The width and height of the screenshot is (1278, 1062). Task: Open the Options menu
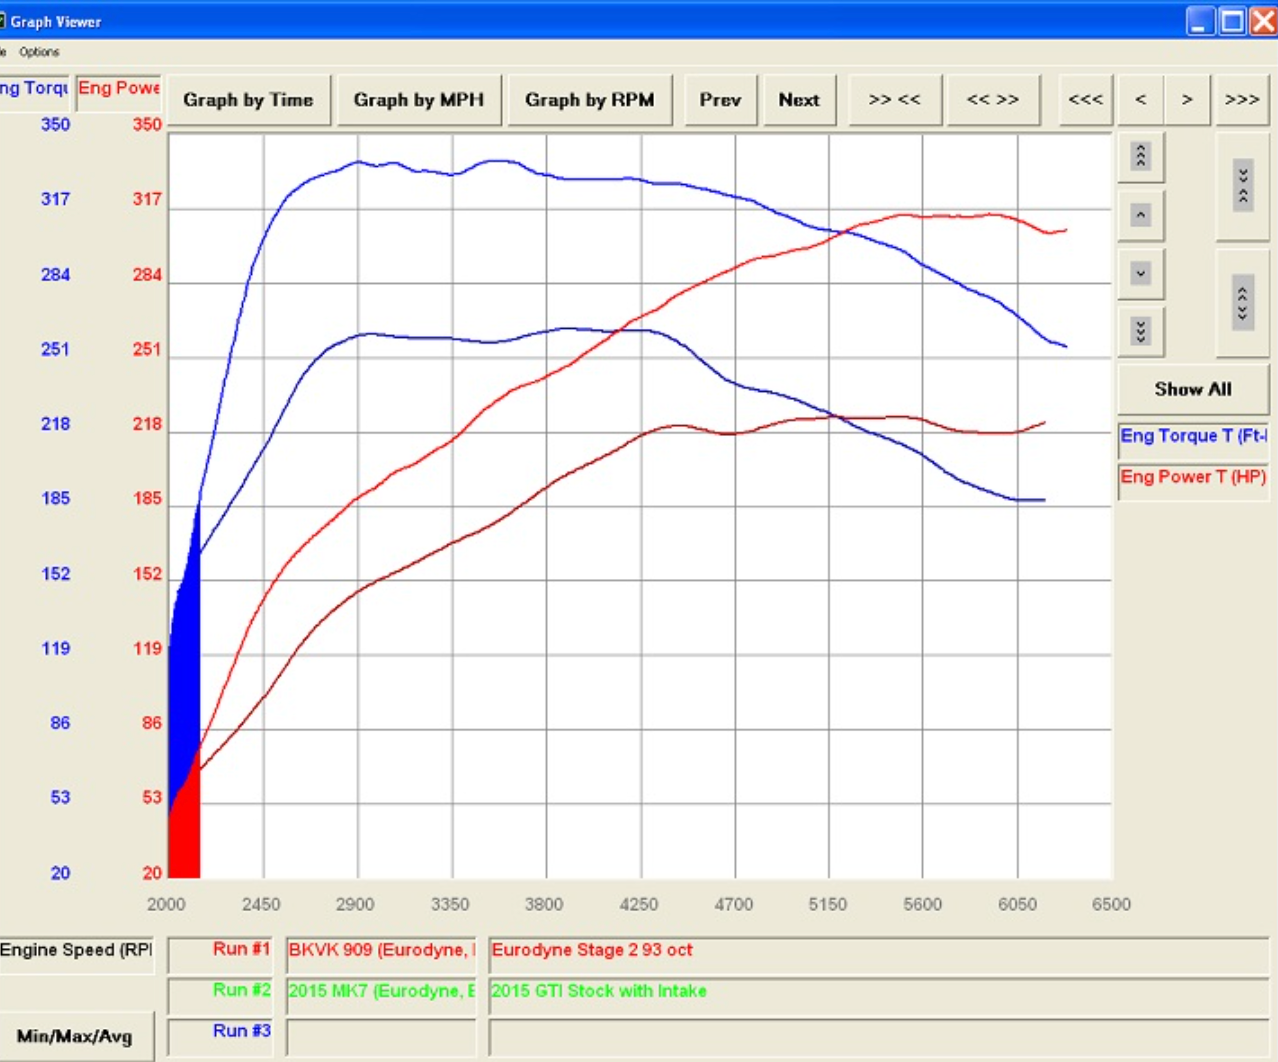coord(39,52)
